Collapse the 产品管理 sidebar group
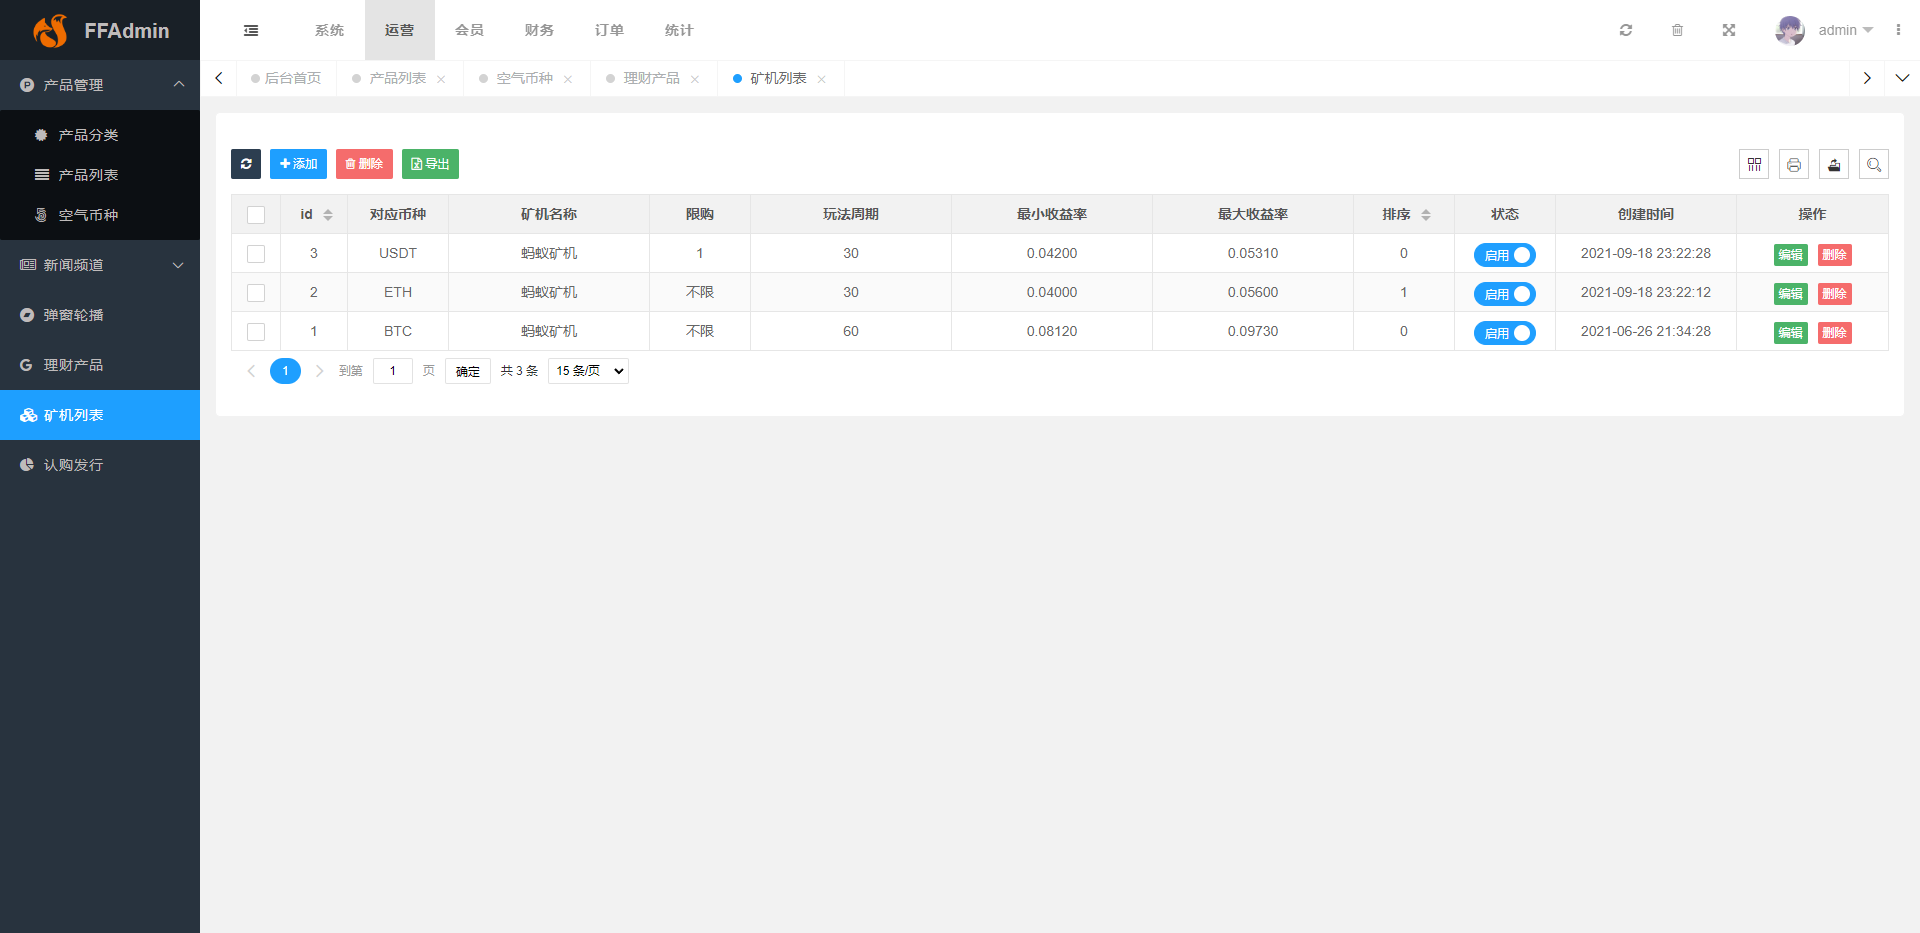The height and width of the screenshot is (933, 1920). tap(100, 85)
